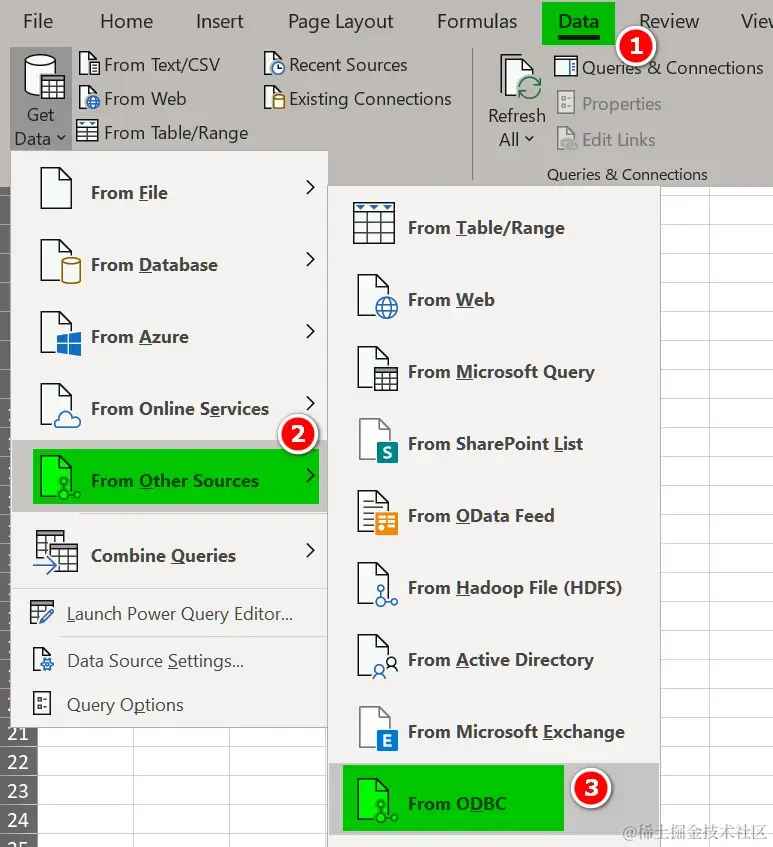Select row header 23
This screenshot has height=847, width=773.
[18, 791]
